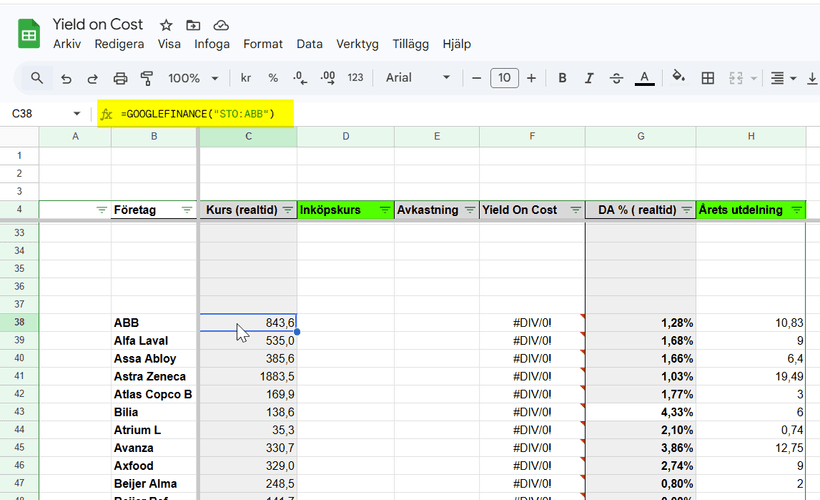
Task: Toggle bold formatting
Action: [x=563, y=78]
